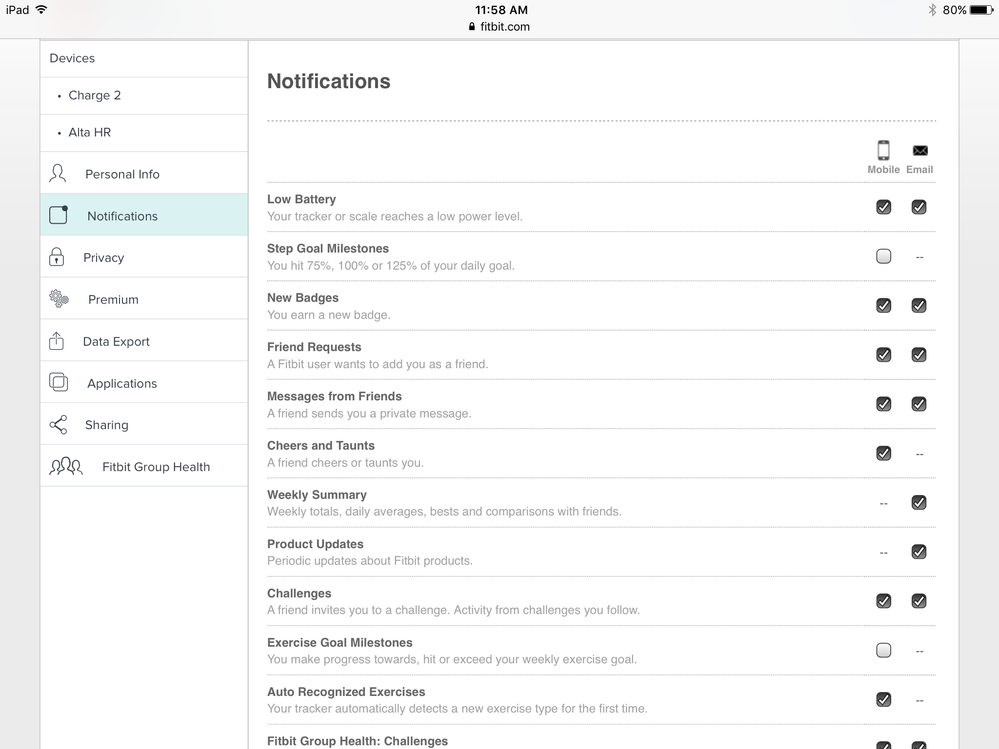Enable Step Goal Milestones mobile notification

[883, 256]
